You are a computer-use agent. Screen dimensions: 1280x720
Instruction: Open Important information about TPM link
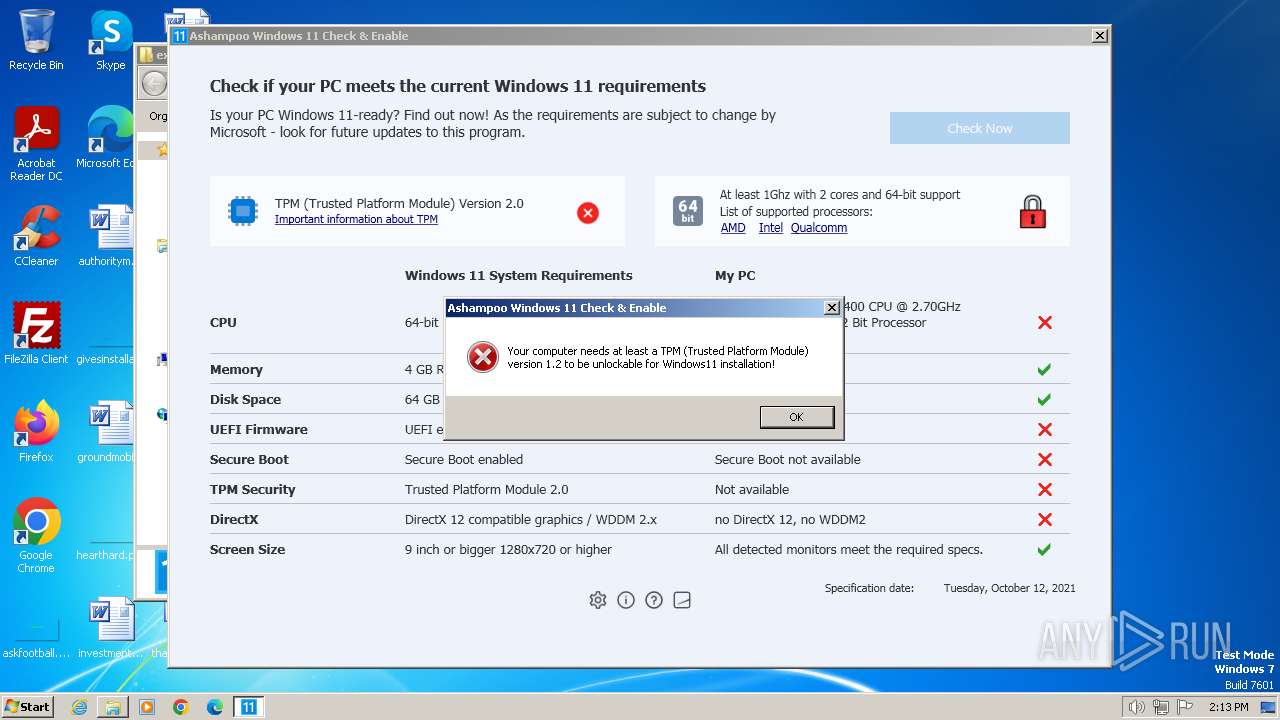356,219
